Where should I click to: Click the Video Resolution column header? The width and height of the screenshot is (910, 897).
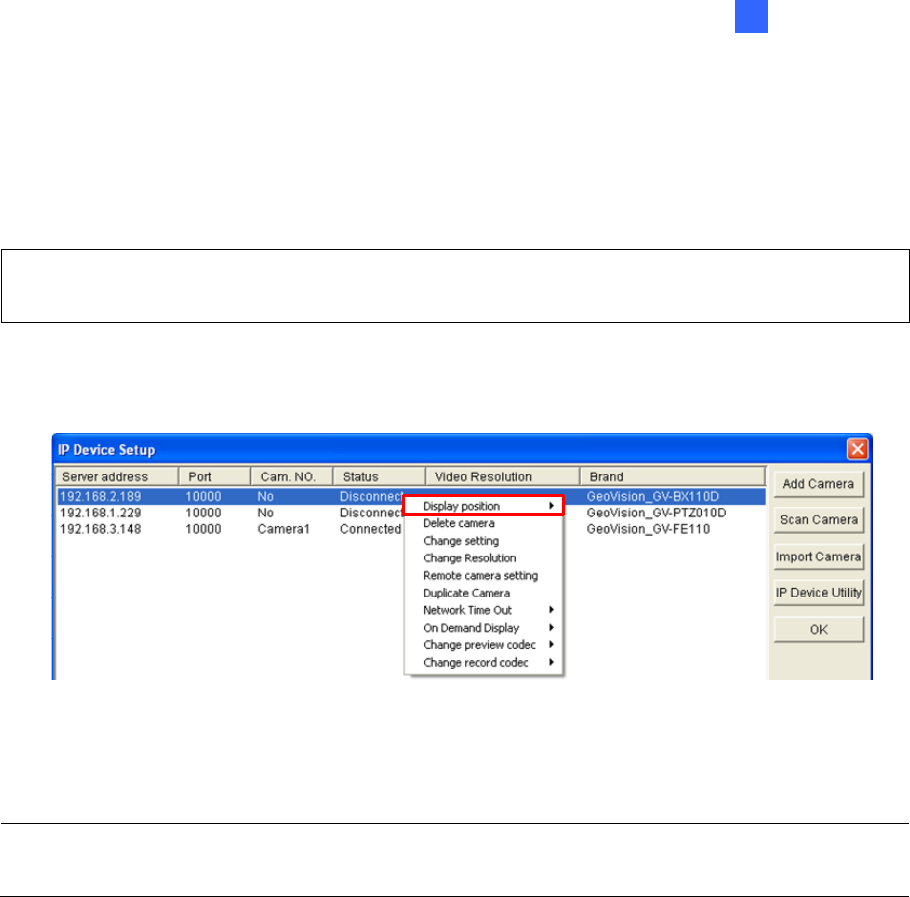point(503,476)
